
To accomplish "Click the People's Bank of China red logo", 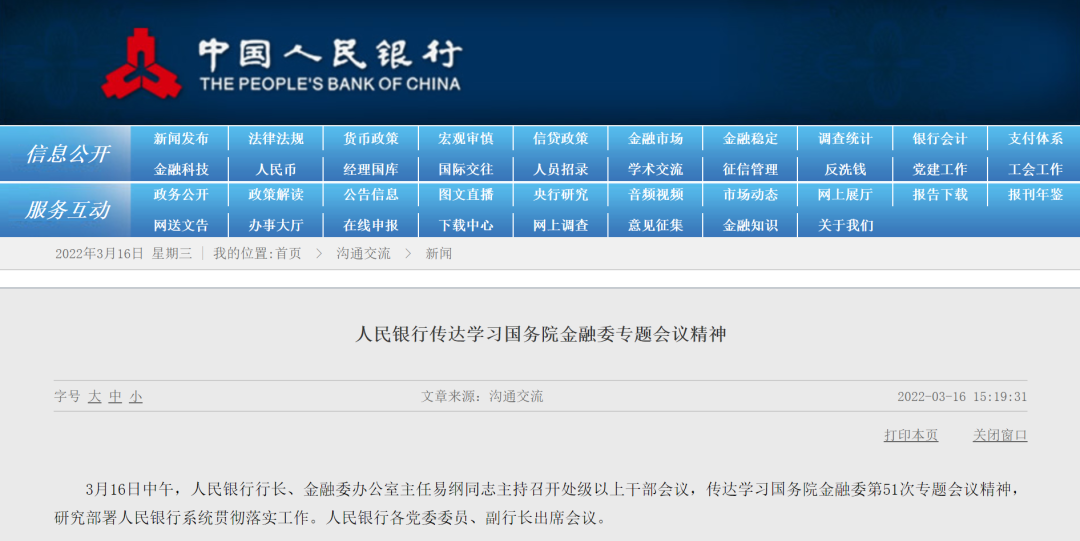I will pos(141,63).
